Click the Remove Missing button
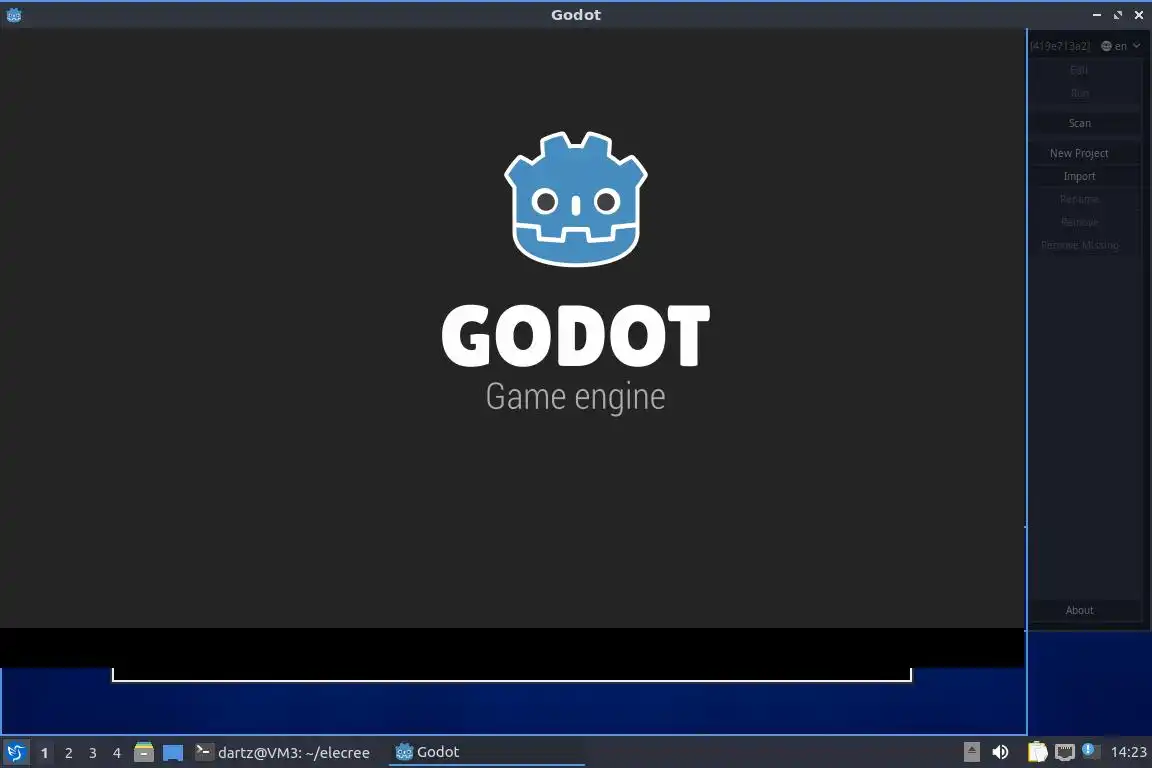Viewport: 1152px width, 768px height. click(1079, 245)
